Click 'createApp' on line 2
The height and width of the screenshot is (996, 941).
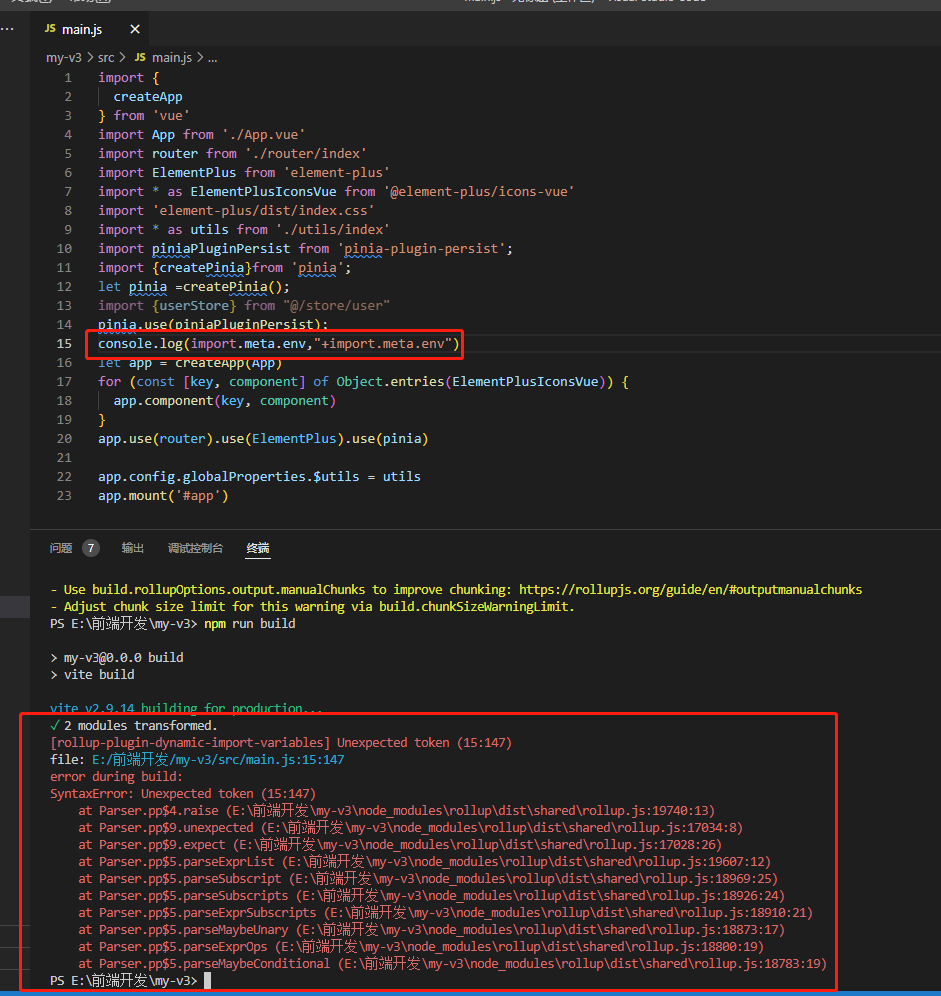click(x=148, y=97)
